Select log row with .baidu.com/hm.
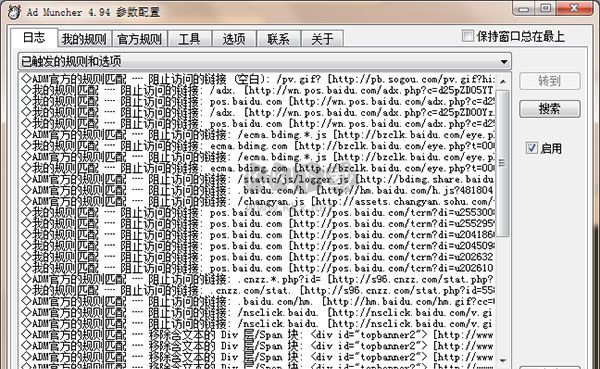This screenshot has height=369, width=600. 258,301
